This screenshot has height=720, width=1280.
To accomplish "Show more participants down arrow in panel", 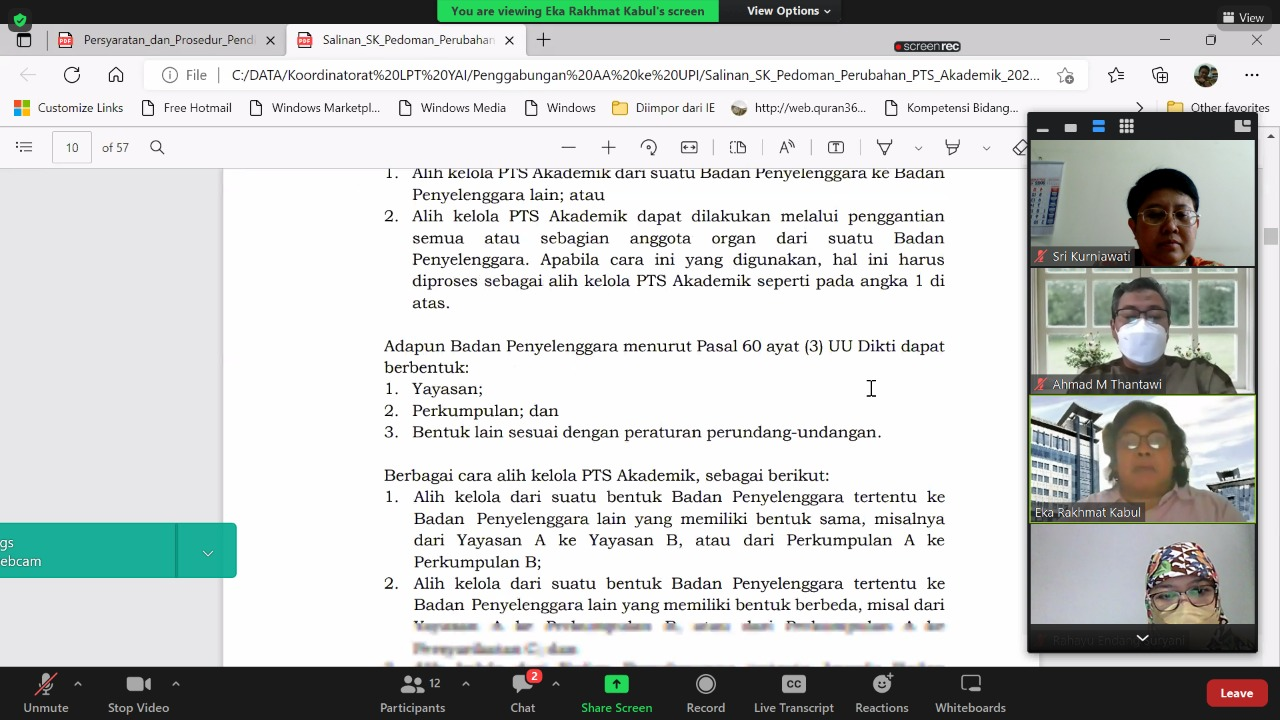I will coord(1142,638).
